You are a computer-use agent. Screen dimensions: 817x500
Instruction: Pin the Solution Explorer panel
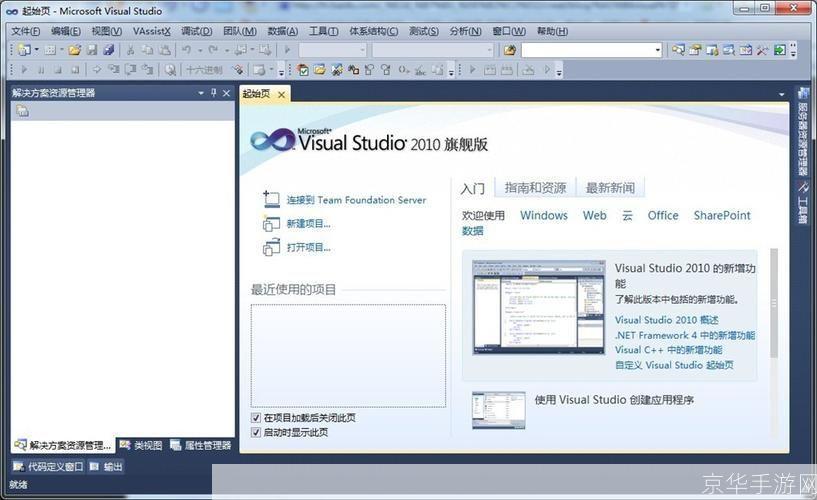pyautogui.click(x=214, y=93)
